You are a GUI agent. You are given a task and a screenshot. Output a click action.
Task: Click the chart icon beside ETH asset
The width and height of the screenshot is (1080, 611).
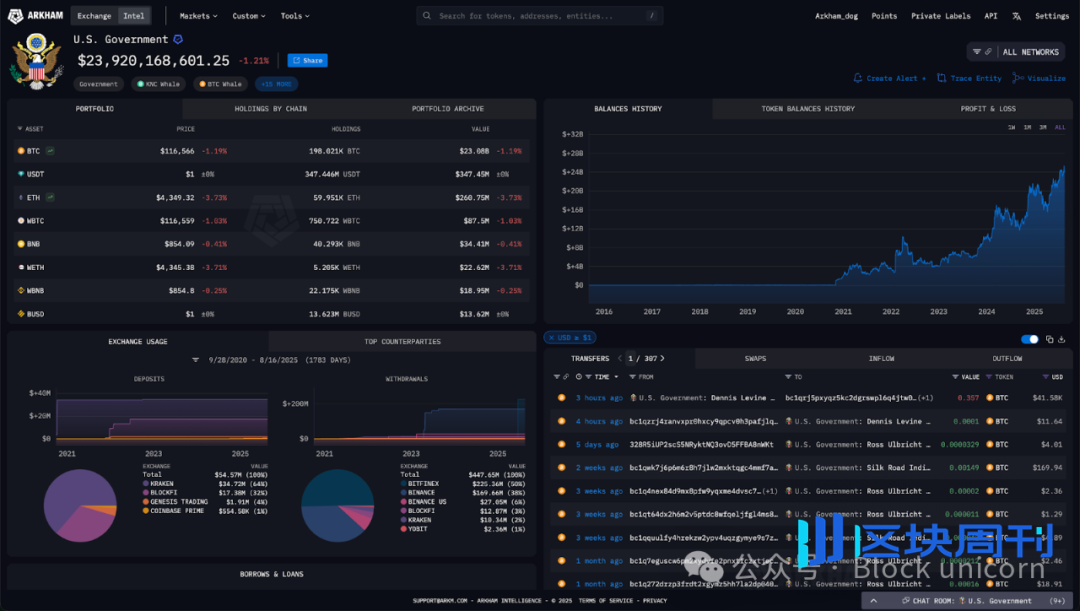pos(50,197)
